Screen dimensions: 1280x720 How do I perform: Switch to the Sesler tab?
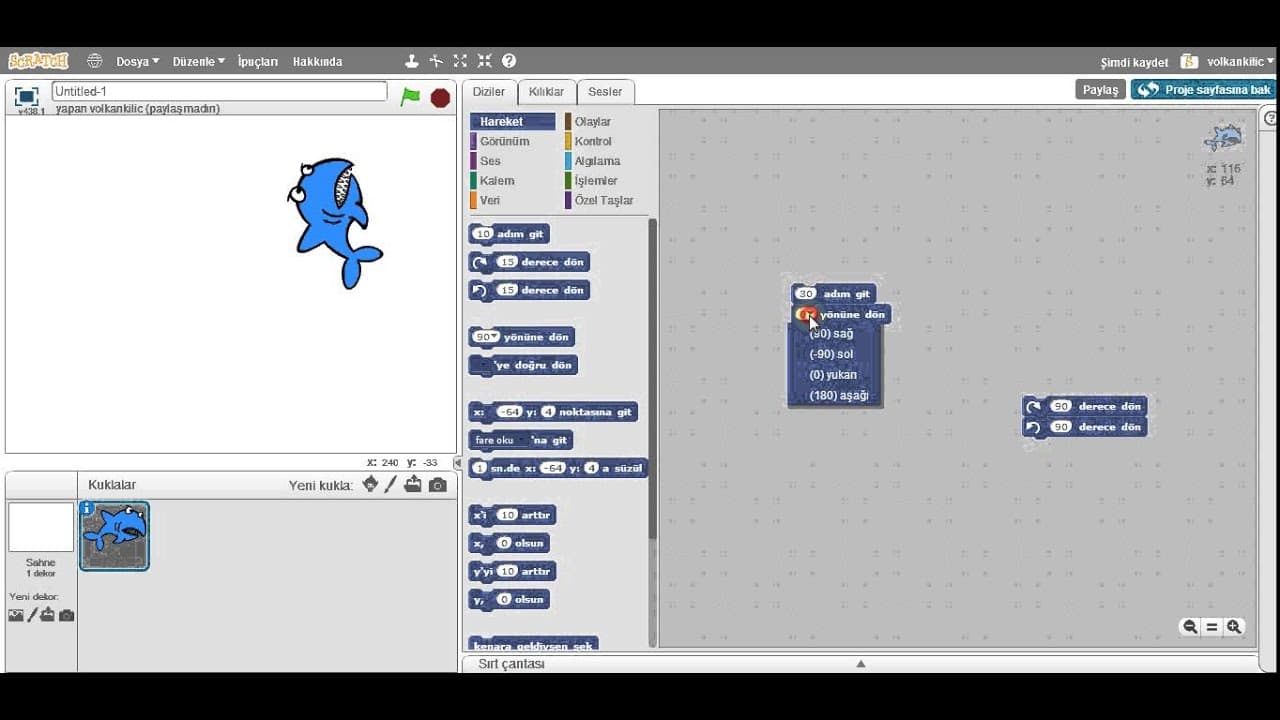(605, 92)
